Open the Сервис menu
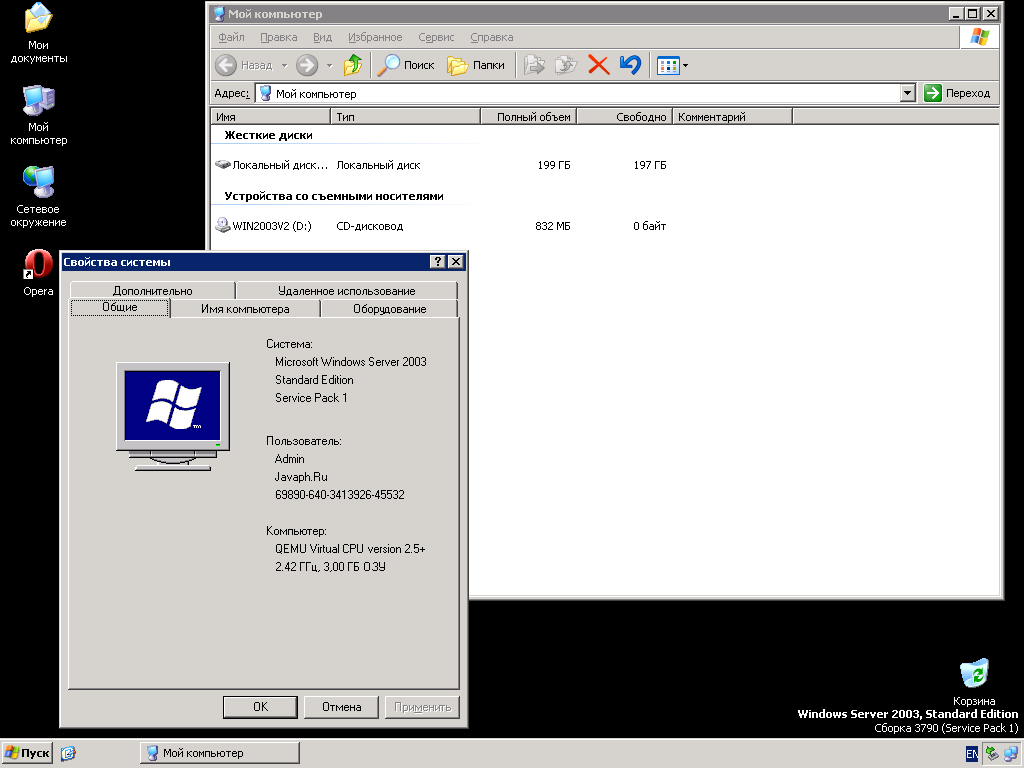The height and width of the screenshot is (768, 1024). pos(436,37)
